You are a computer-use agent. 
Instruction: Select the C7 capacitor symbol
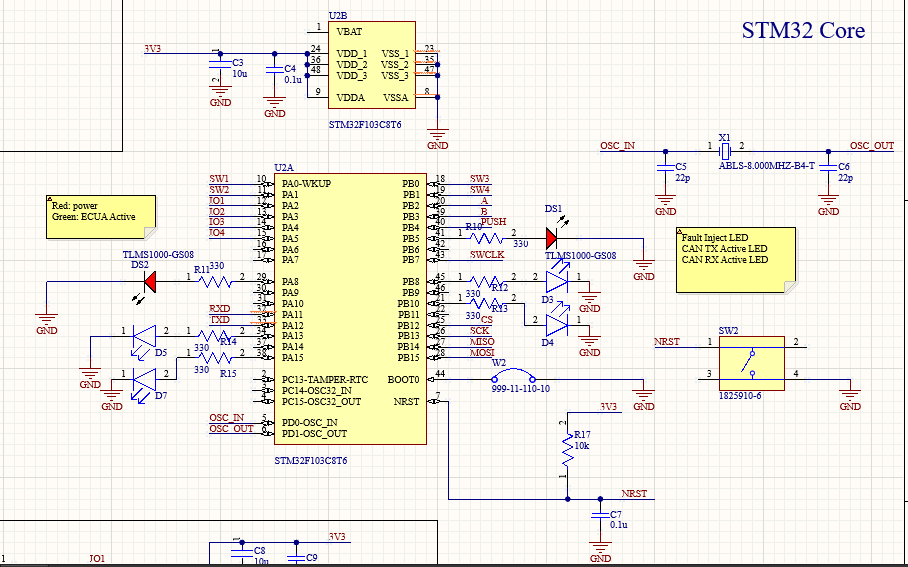pos(601,515)
